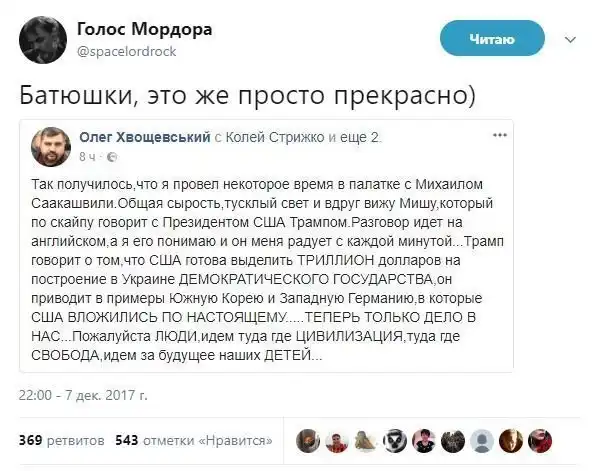Open the 369 ретвитов list

[x=61, y=440]
